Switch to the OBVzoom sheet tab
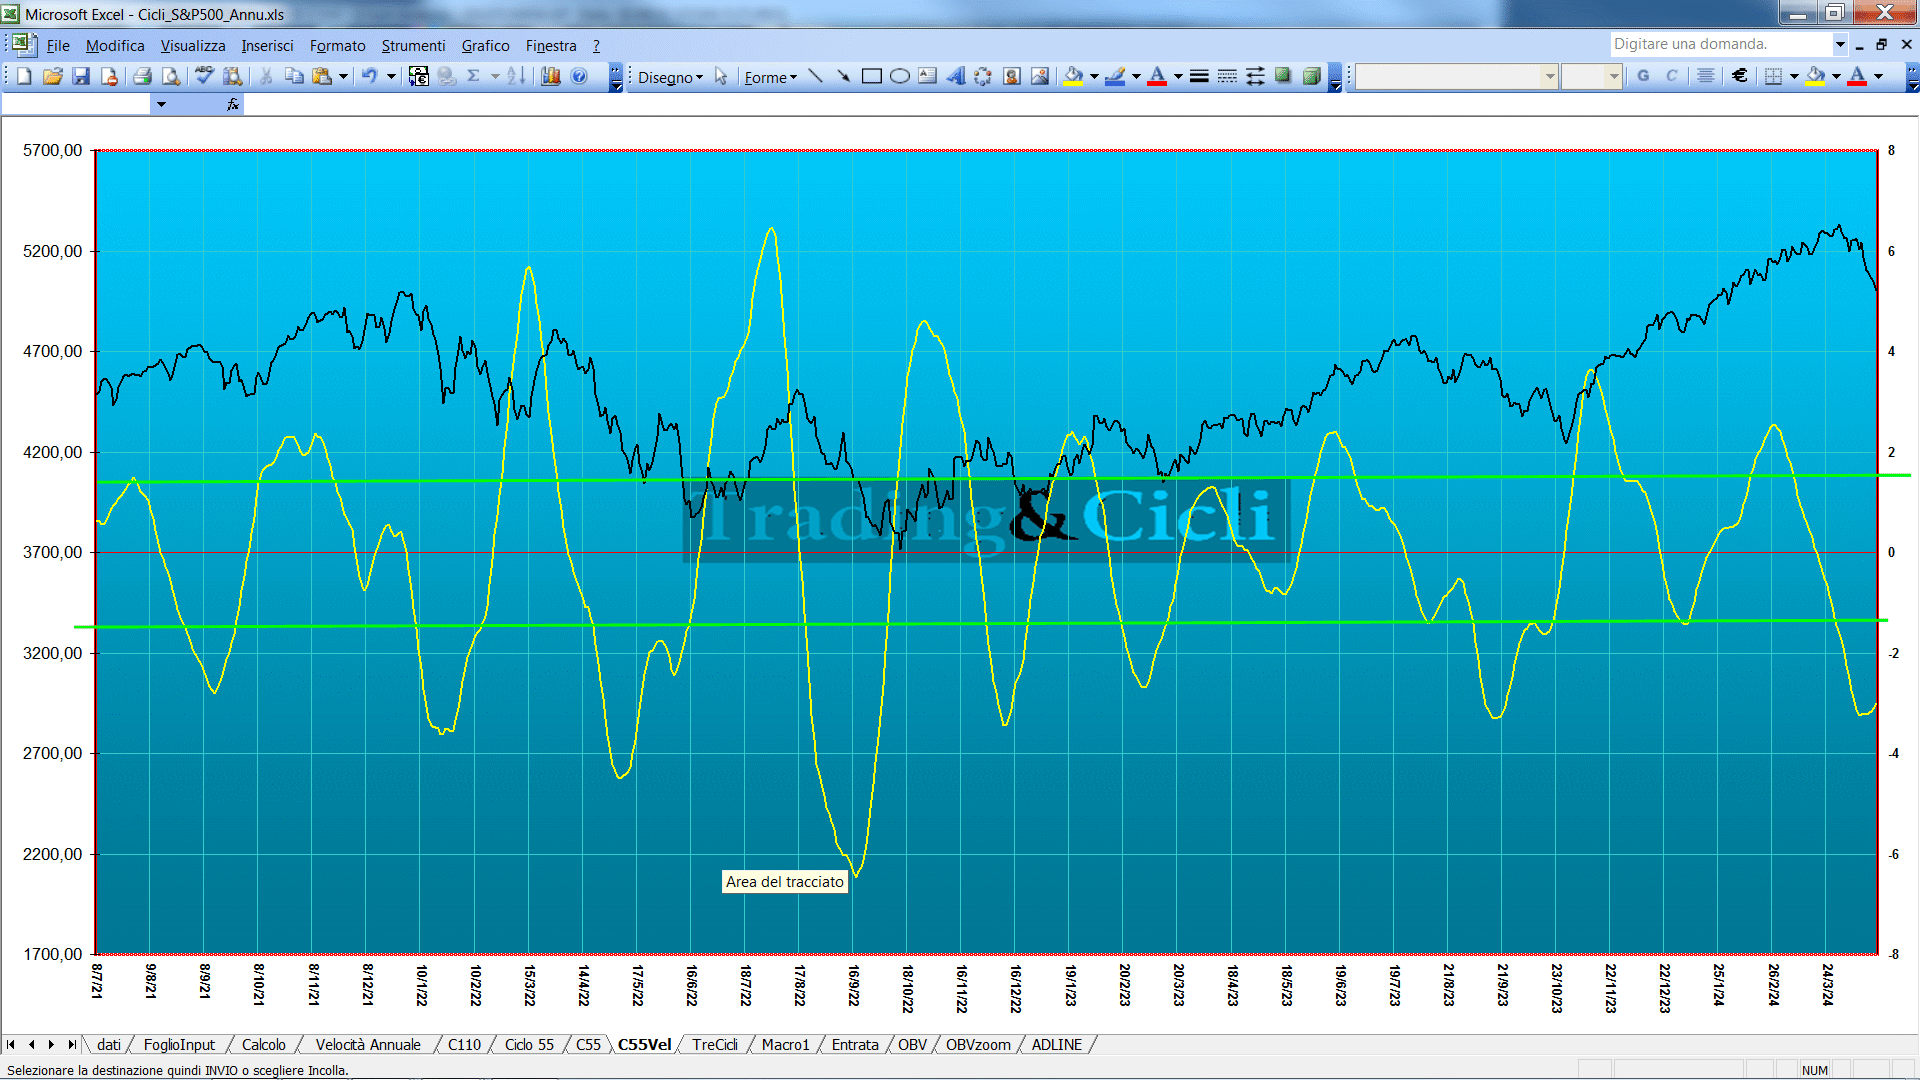The width and height of the screenshot is (1920, 1080). tap(978, 1044)
